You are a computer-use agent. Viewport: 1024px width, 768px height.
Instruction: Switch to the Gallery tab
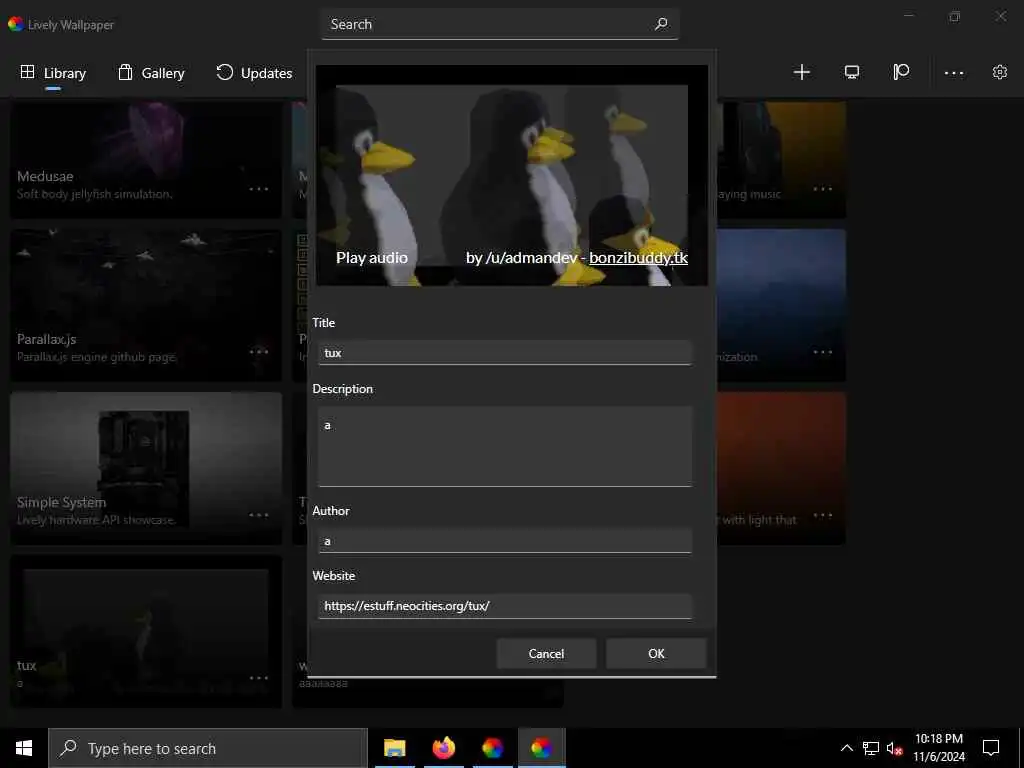pos(151,73)
